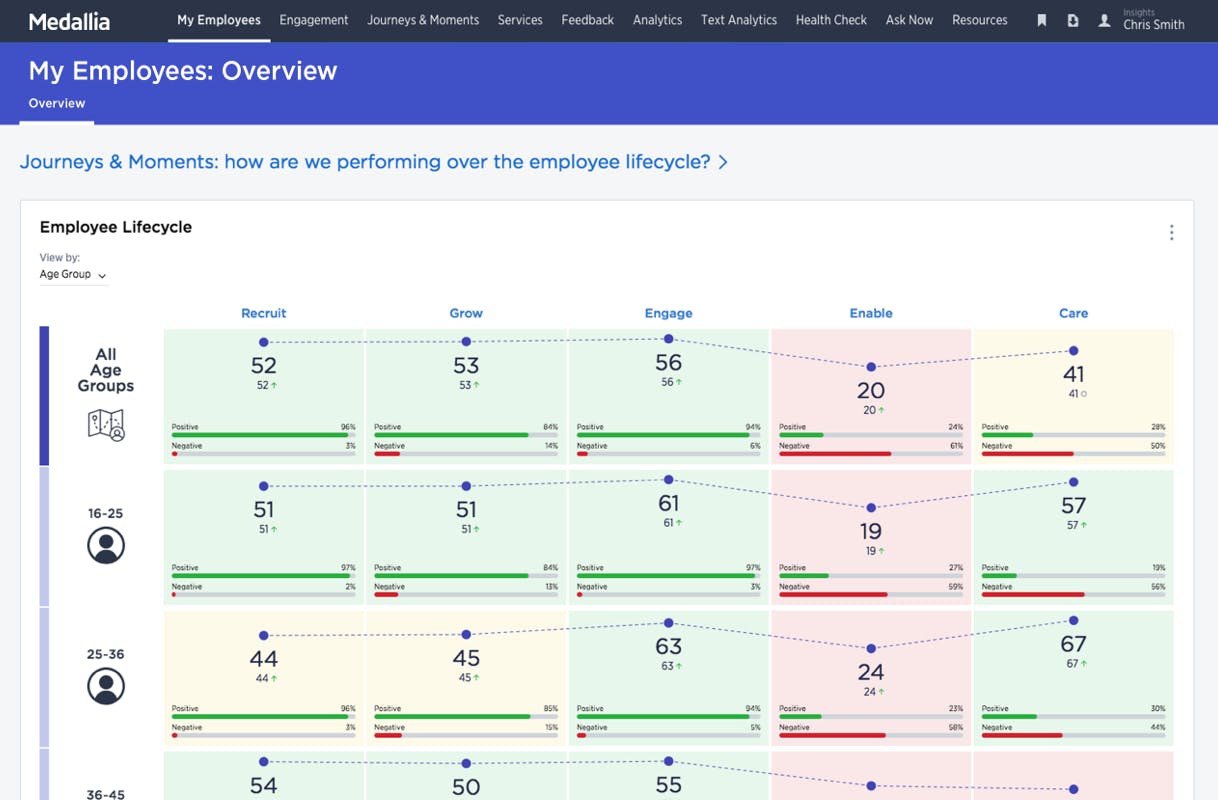Click the Recruit column header
Viewport: 1218px width, 800px height.
264,313
